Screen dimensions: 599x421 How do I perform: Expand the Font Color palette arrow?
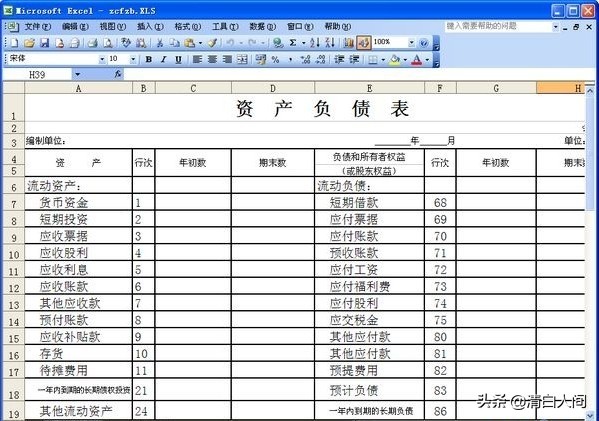click(x=427, y=60)
